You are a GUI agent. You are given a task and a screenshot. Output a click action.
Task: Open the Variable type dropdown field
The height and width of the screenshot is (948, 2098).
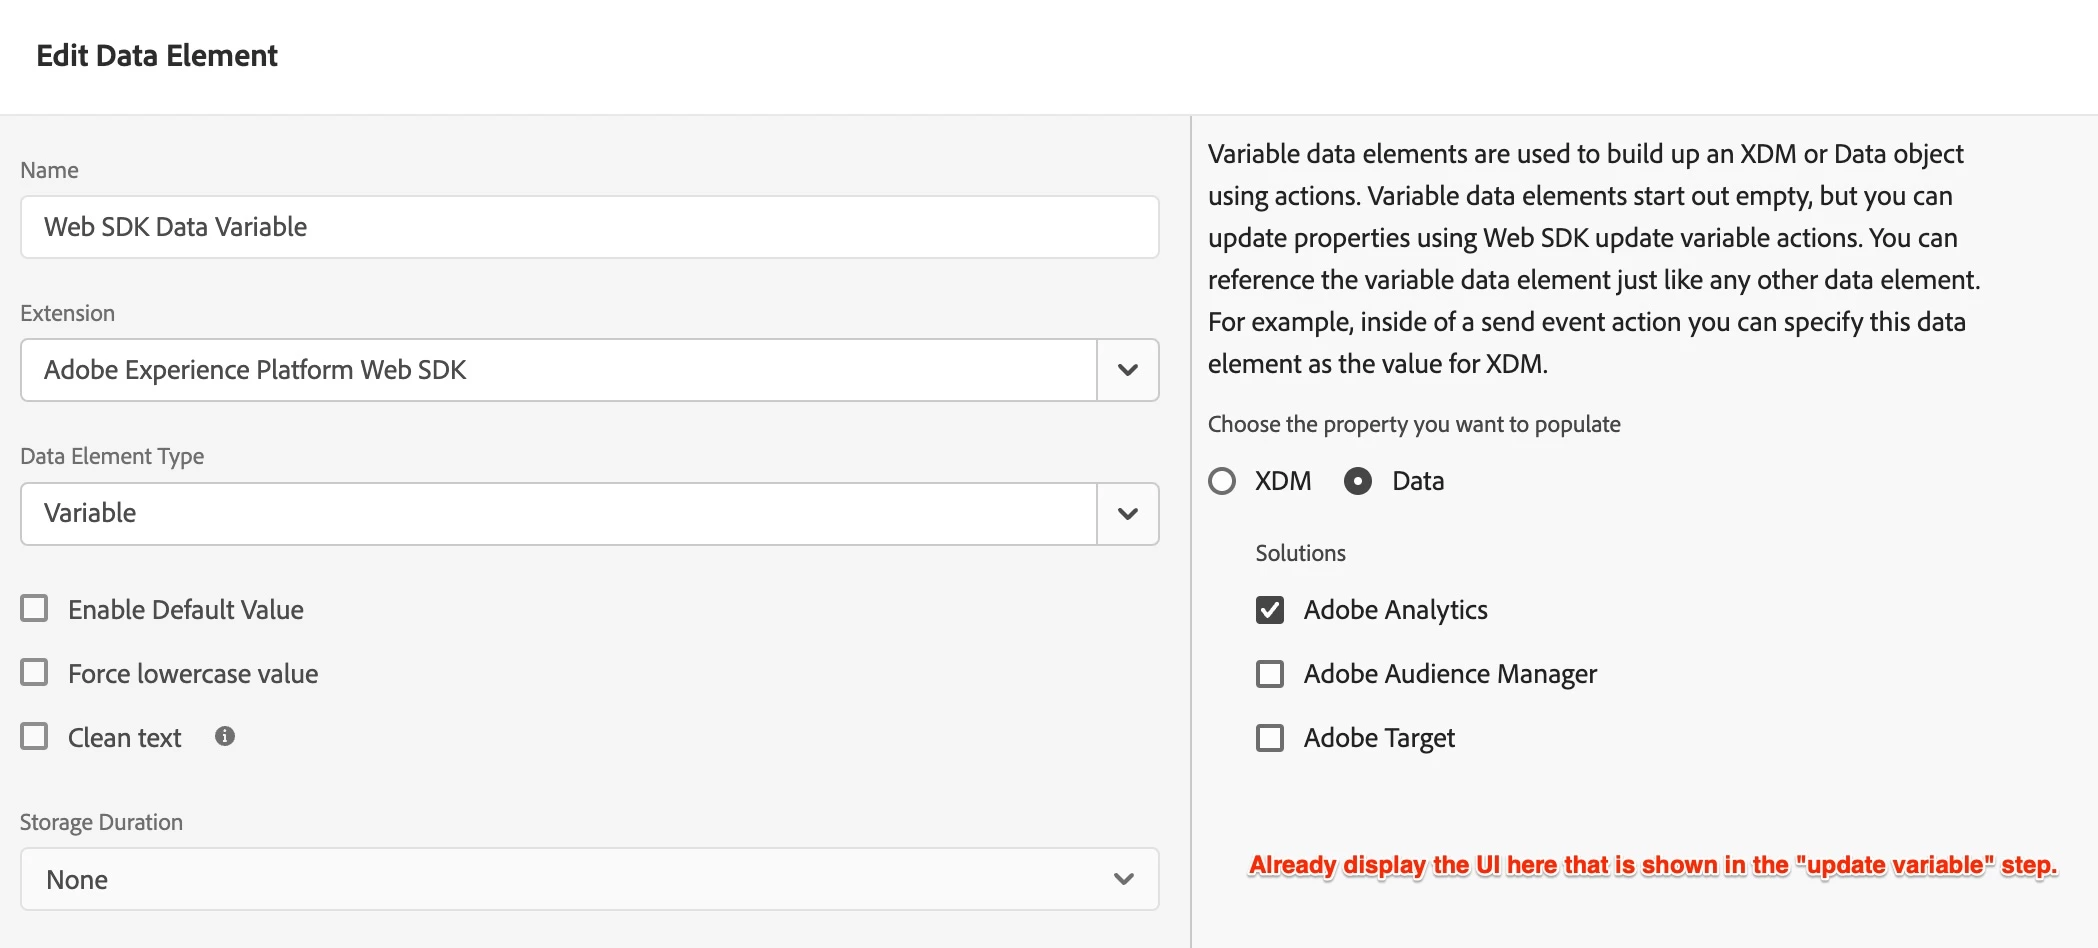[558, 514]
